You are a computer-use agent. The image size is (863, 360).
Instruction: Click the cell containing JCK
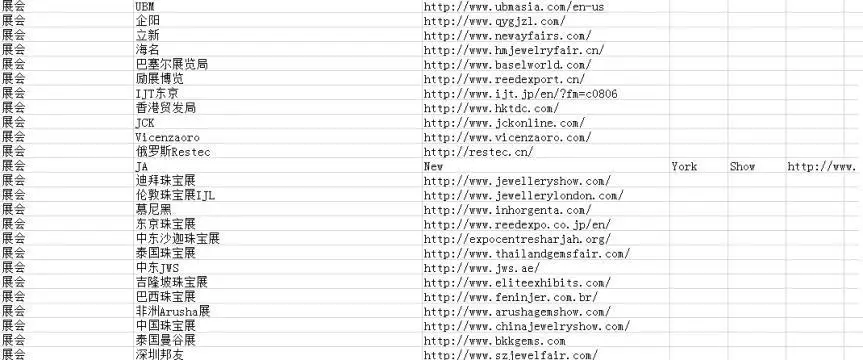click(x=278, y=122)
